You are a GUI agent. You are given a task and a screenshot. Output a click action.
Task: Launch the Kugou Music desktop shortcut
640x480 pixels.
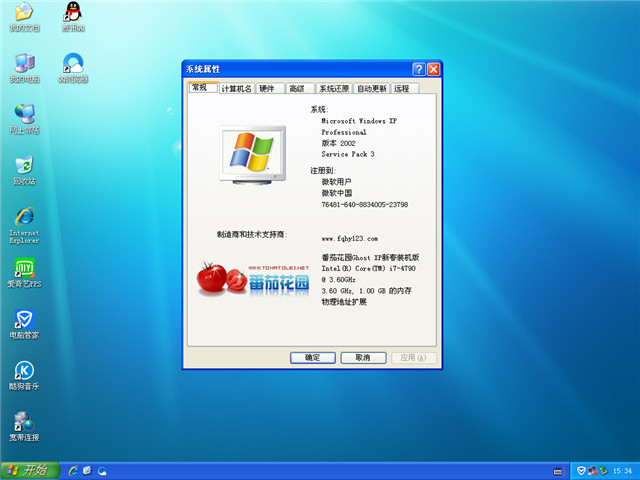coord(24,375)
